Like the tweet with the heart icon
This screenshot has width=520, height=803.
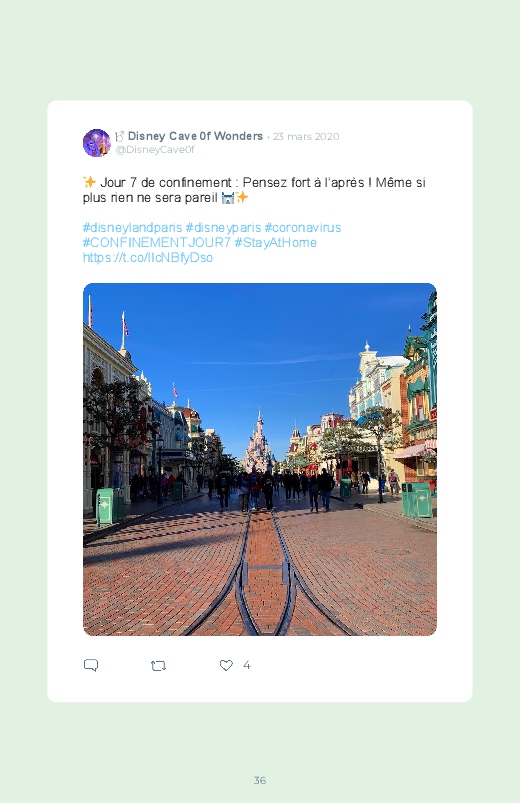coord(226,665)
